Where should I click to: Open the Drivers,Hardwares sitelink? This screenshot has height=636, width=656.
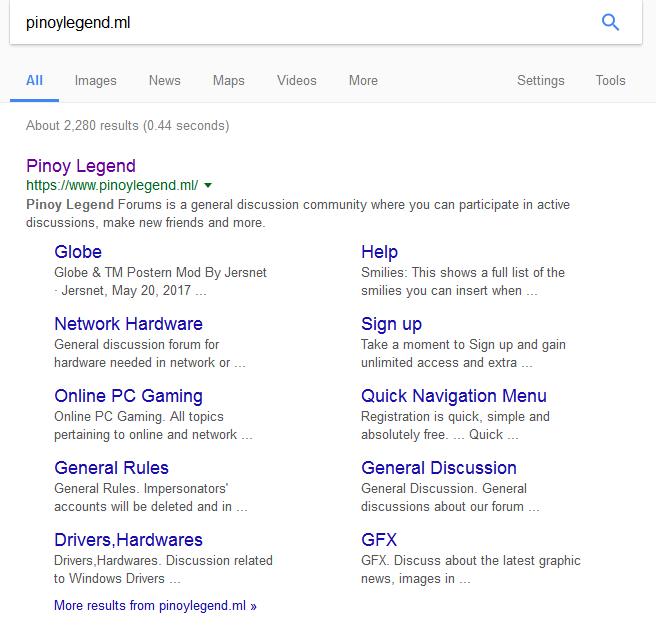(x=128, y=540)
